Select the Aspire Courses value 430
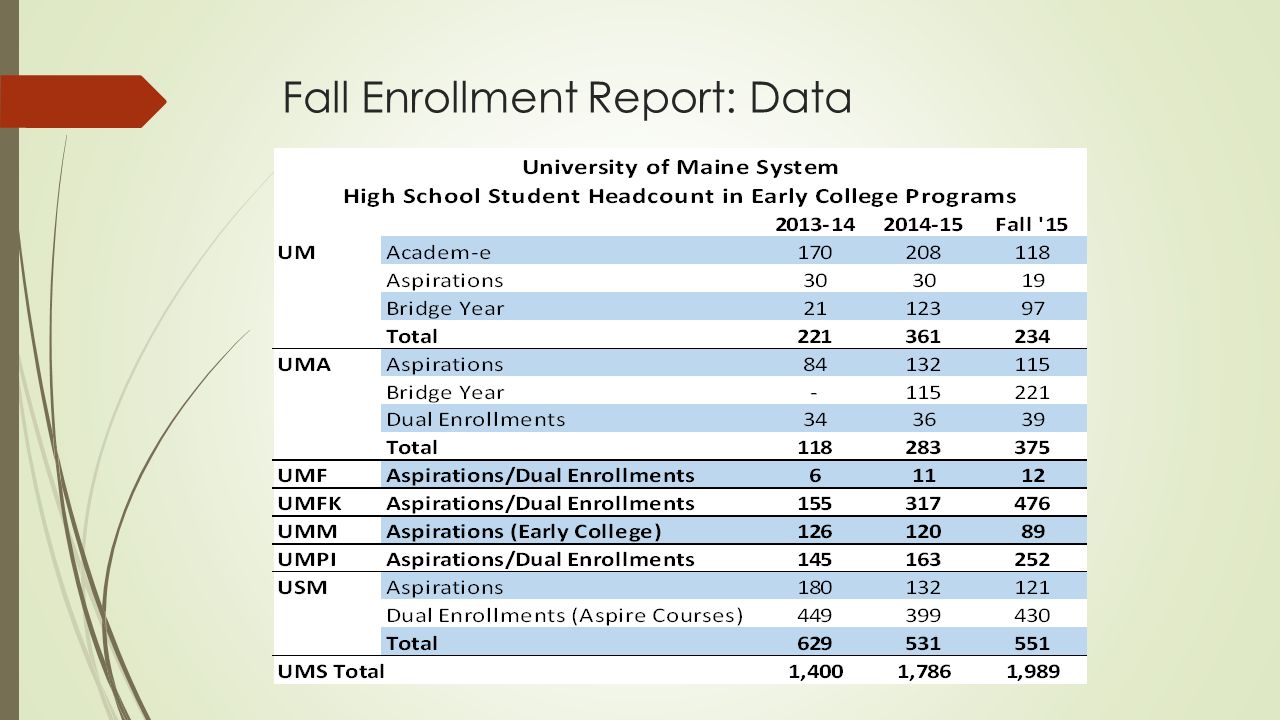1280x720 pixels. [x=1030, y=614]
